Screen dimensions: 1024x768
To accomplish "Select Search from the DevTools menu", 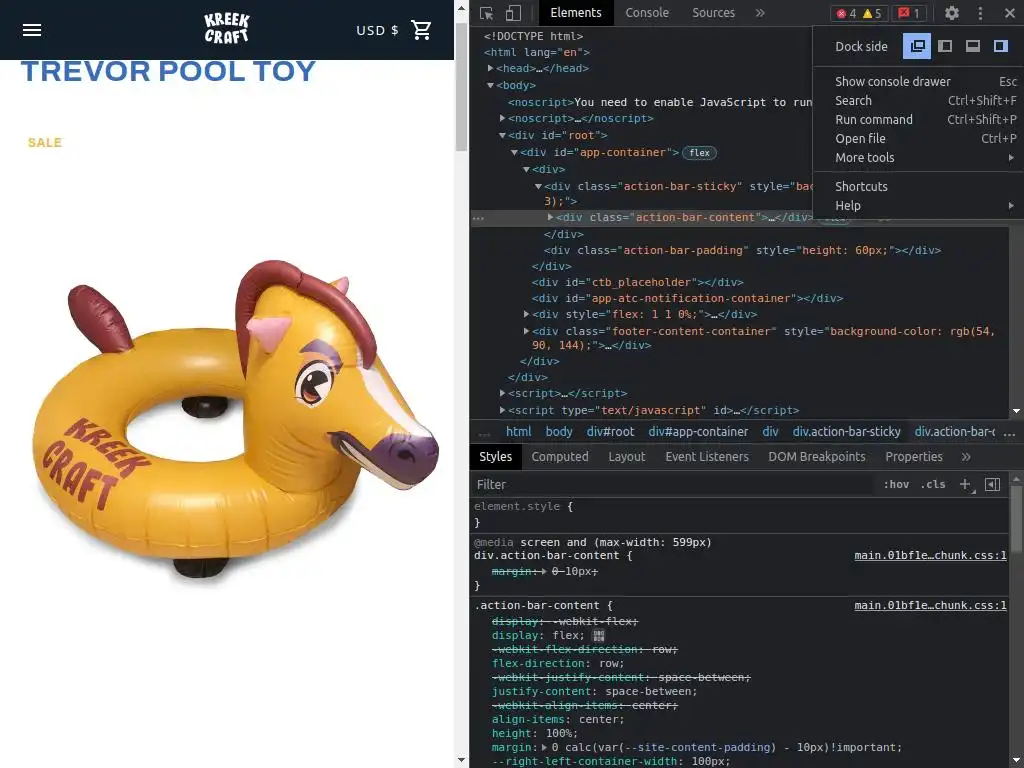I will point(918,101).
